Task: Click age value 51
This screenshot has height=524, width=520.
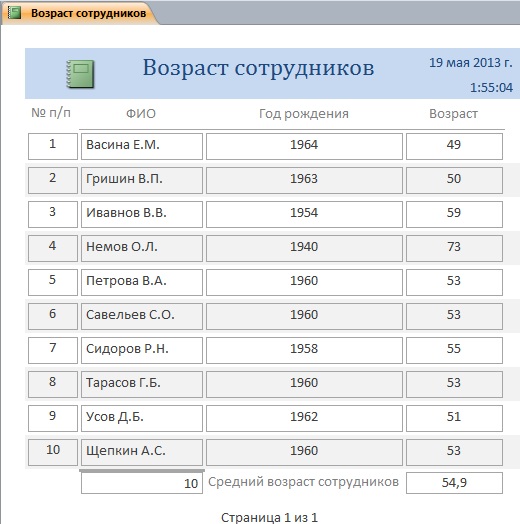Action: pos(454,418)
